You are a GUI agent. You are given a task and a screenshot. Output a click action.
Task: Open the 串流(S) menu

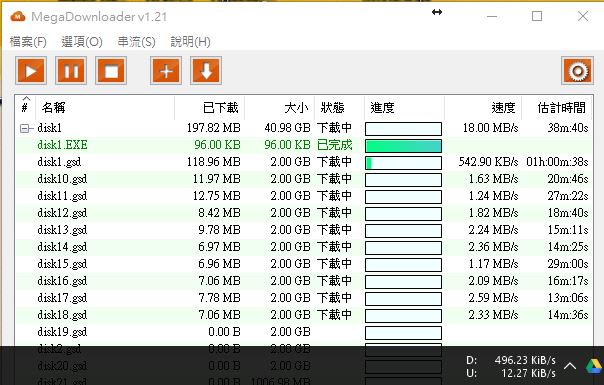click(137, 41)
